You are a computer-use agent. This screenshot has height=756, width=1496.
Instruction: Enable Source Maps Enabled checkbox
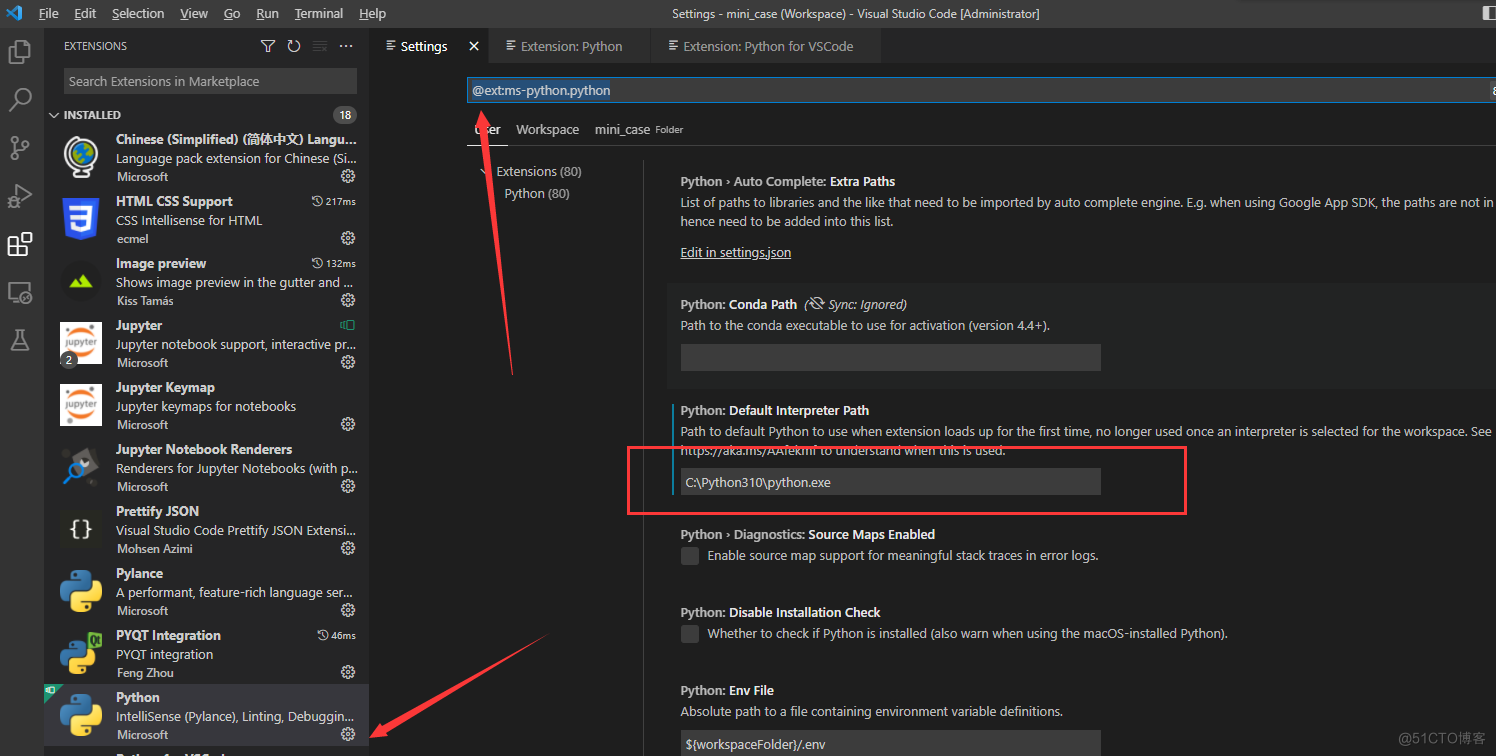(x=690, y=556)
